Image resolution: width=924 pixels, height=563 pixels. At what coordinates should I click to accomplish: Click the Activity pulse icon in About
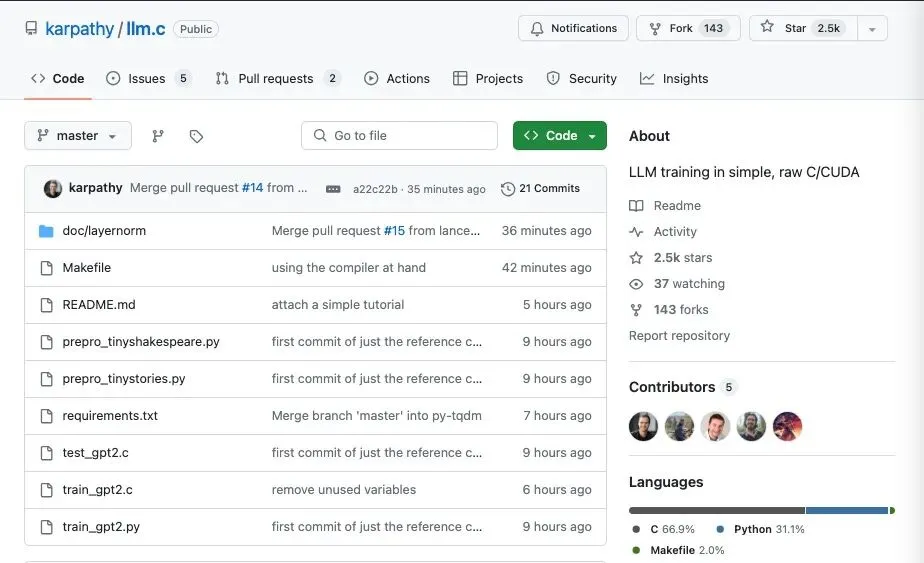pos(636,232)
